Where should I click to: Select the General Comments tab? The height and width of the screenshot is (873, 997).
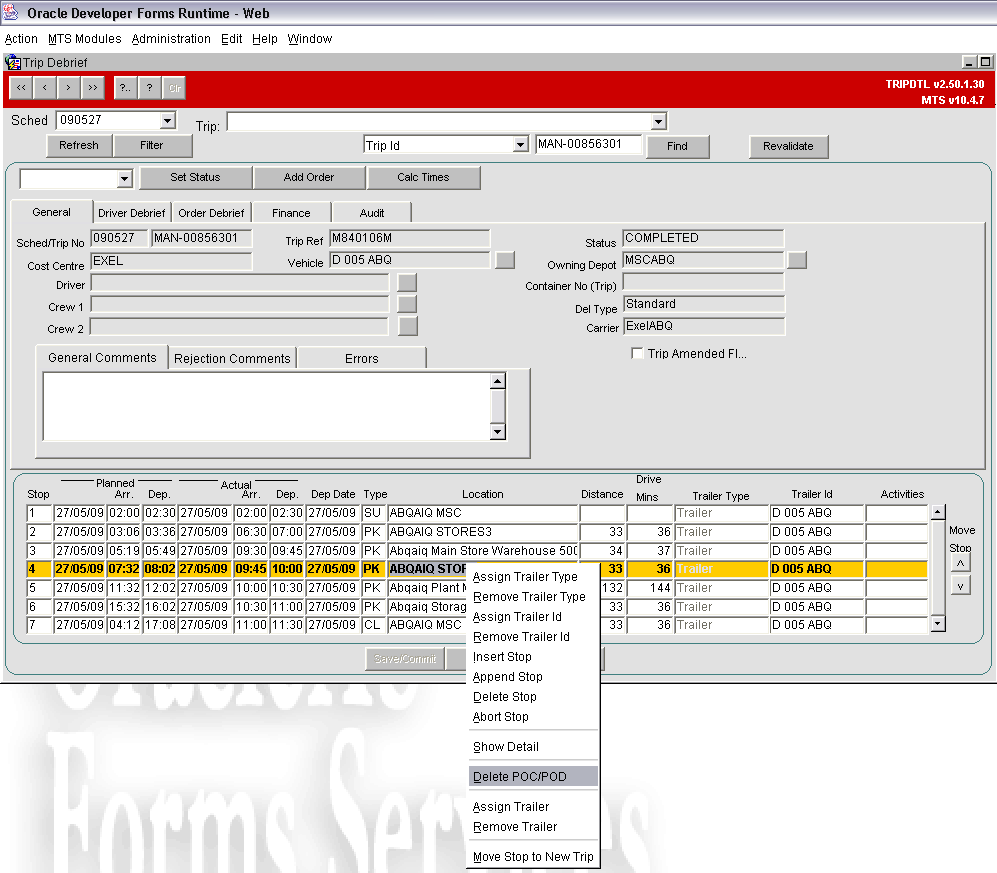coord(102,357)
